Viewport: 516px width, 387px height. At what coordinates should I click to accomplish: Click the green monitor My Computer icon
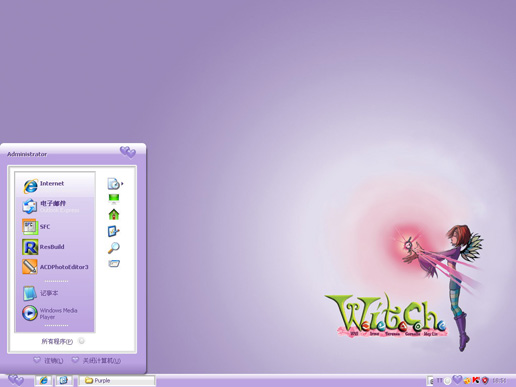114,199
